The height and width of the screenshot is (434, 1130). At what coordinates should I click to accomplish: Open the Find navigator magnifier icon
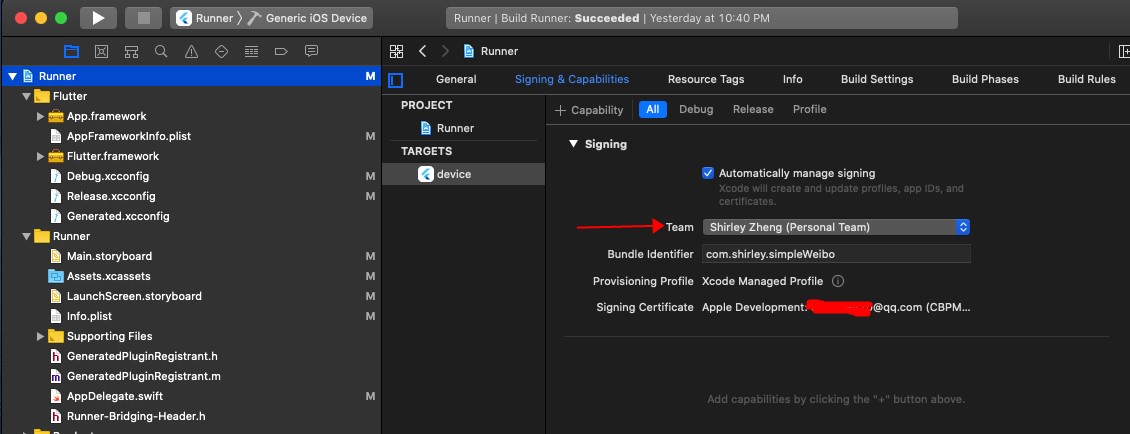click(x=161, y=51)
